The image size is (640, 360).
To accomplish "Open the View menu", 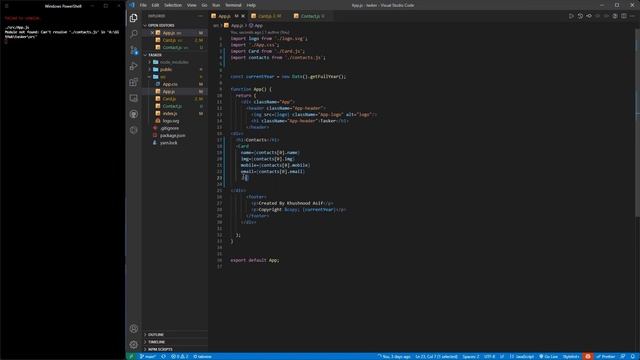I will tap(191, 5).
